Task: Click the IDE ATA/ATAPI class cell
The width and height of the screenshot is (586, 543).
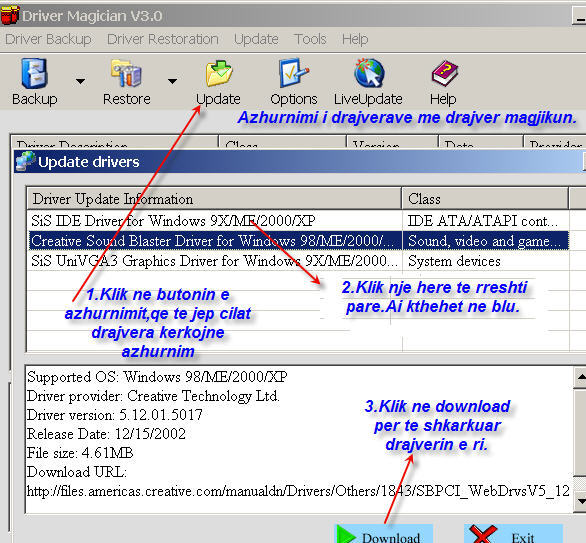Action: click(x=485, y=221)
